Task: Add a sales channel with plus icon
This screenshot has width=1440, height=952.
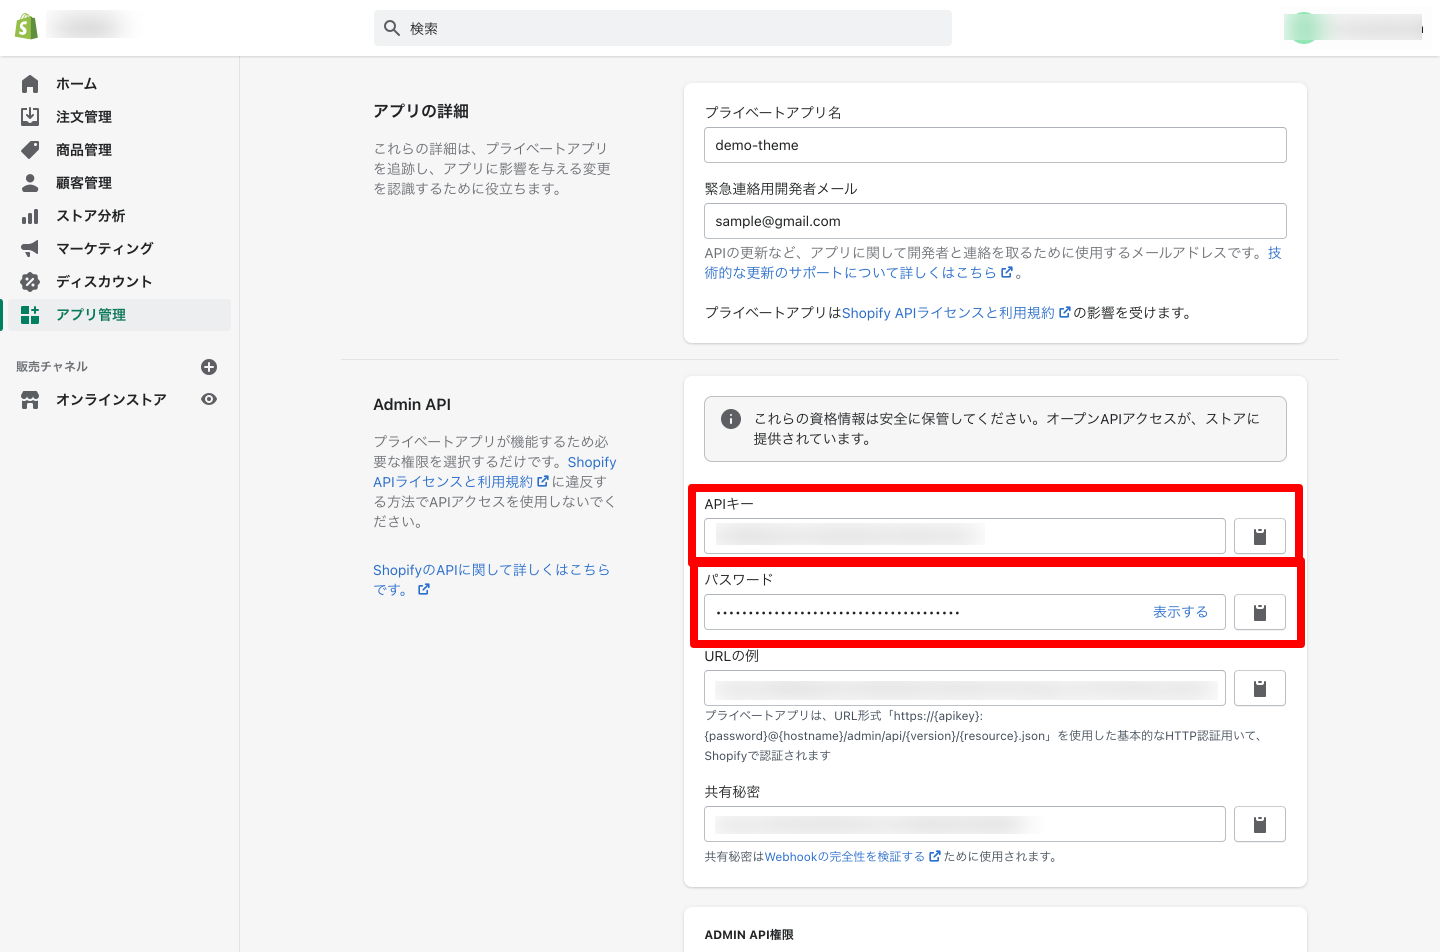Action: click(209, 367)
